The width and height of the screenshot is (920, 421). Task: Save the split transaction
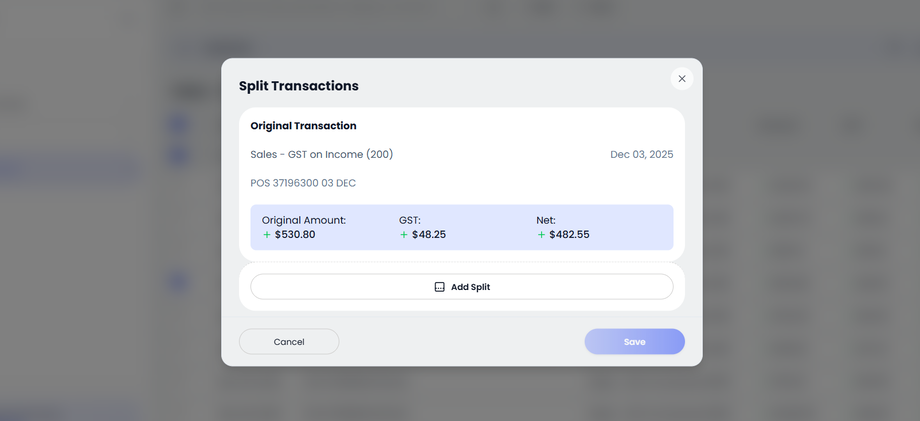(x=634, y=342)
